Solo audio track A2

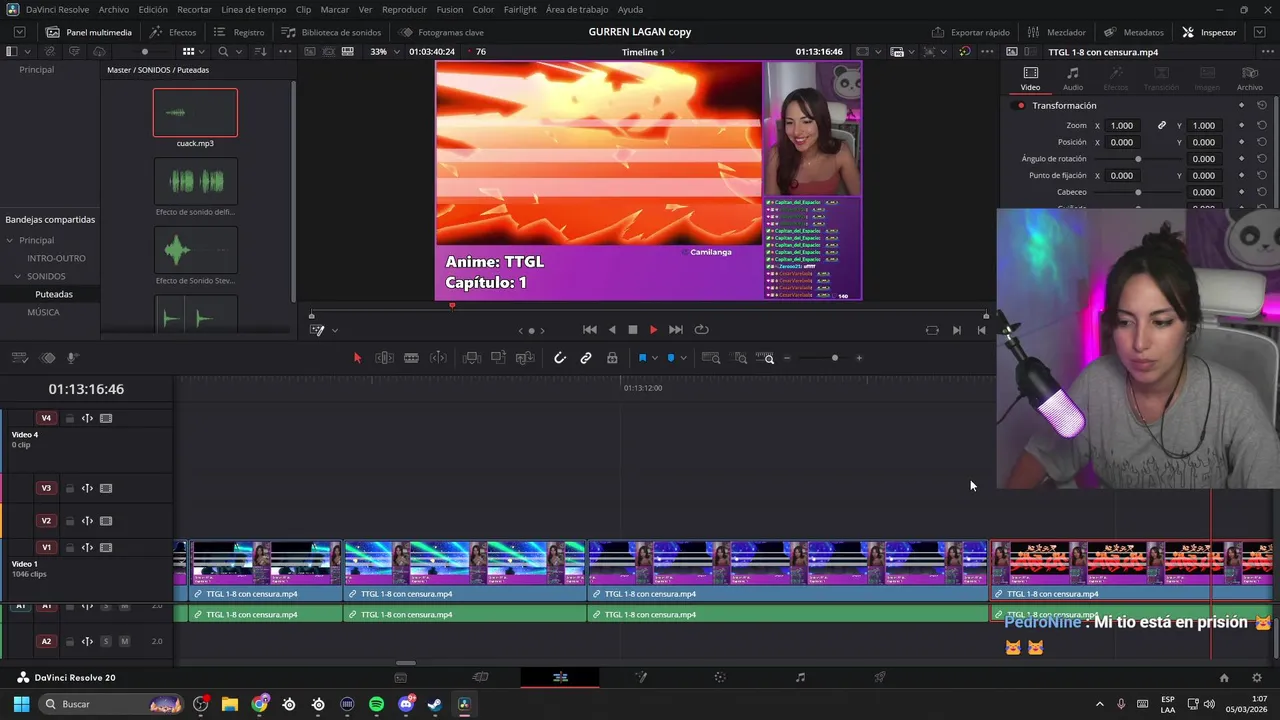point(105,642)
